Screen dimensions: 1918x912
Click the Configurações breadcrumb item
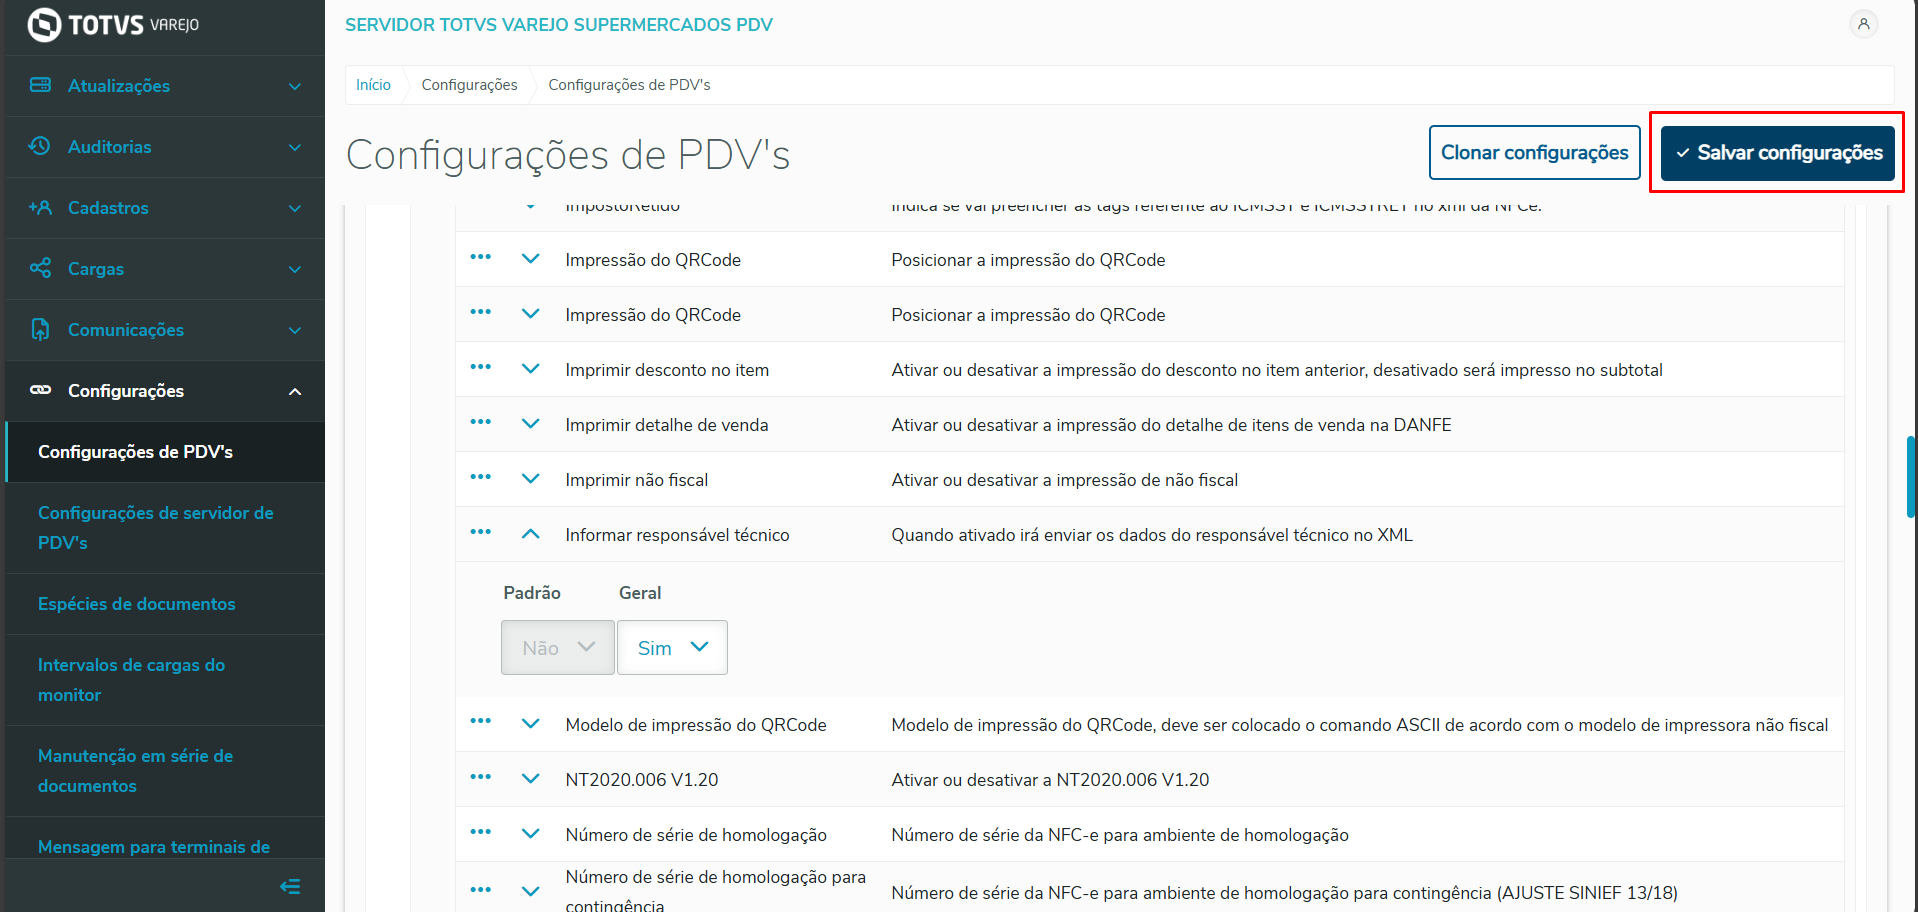pyautogui.click(x=469, y=85)
